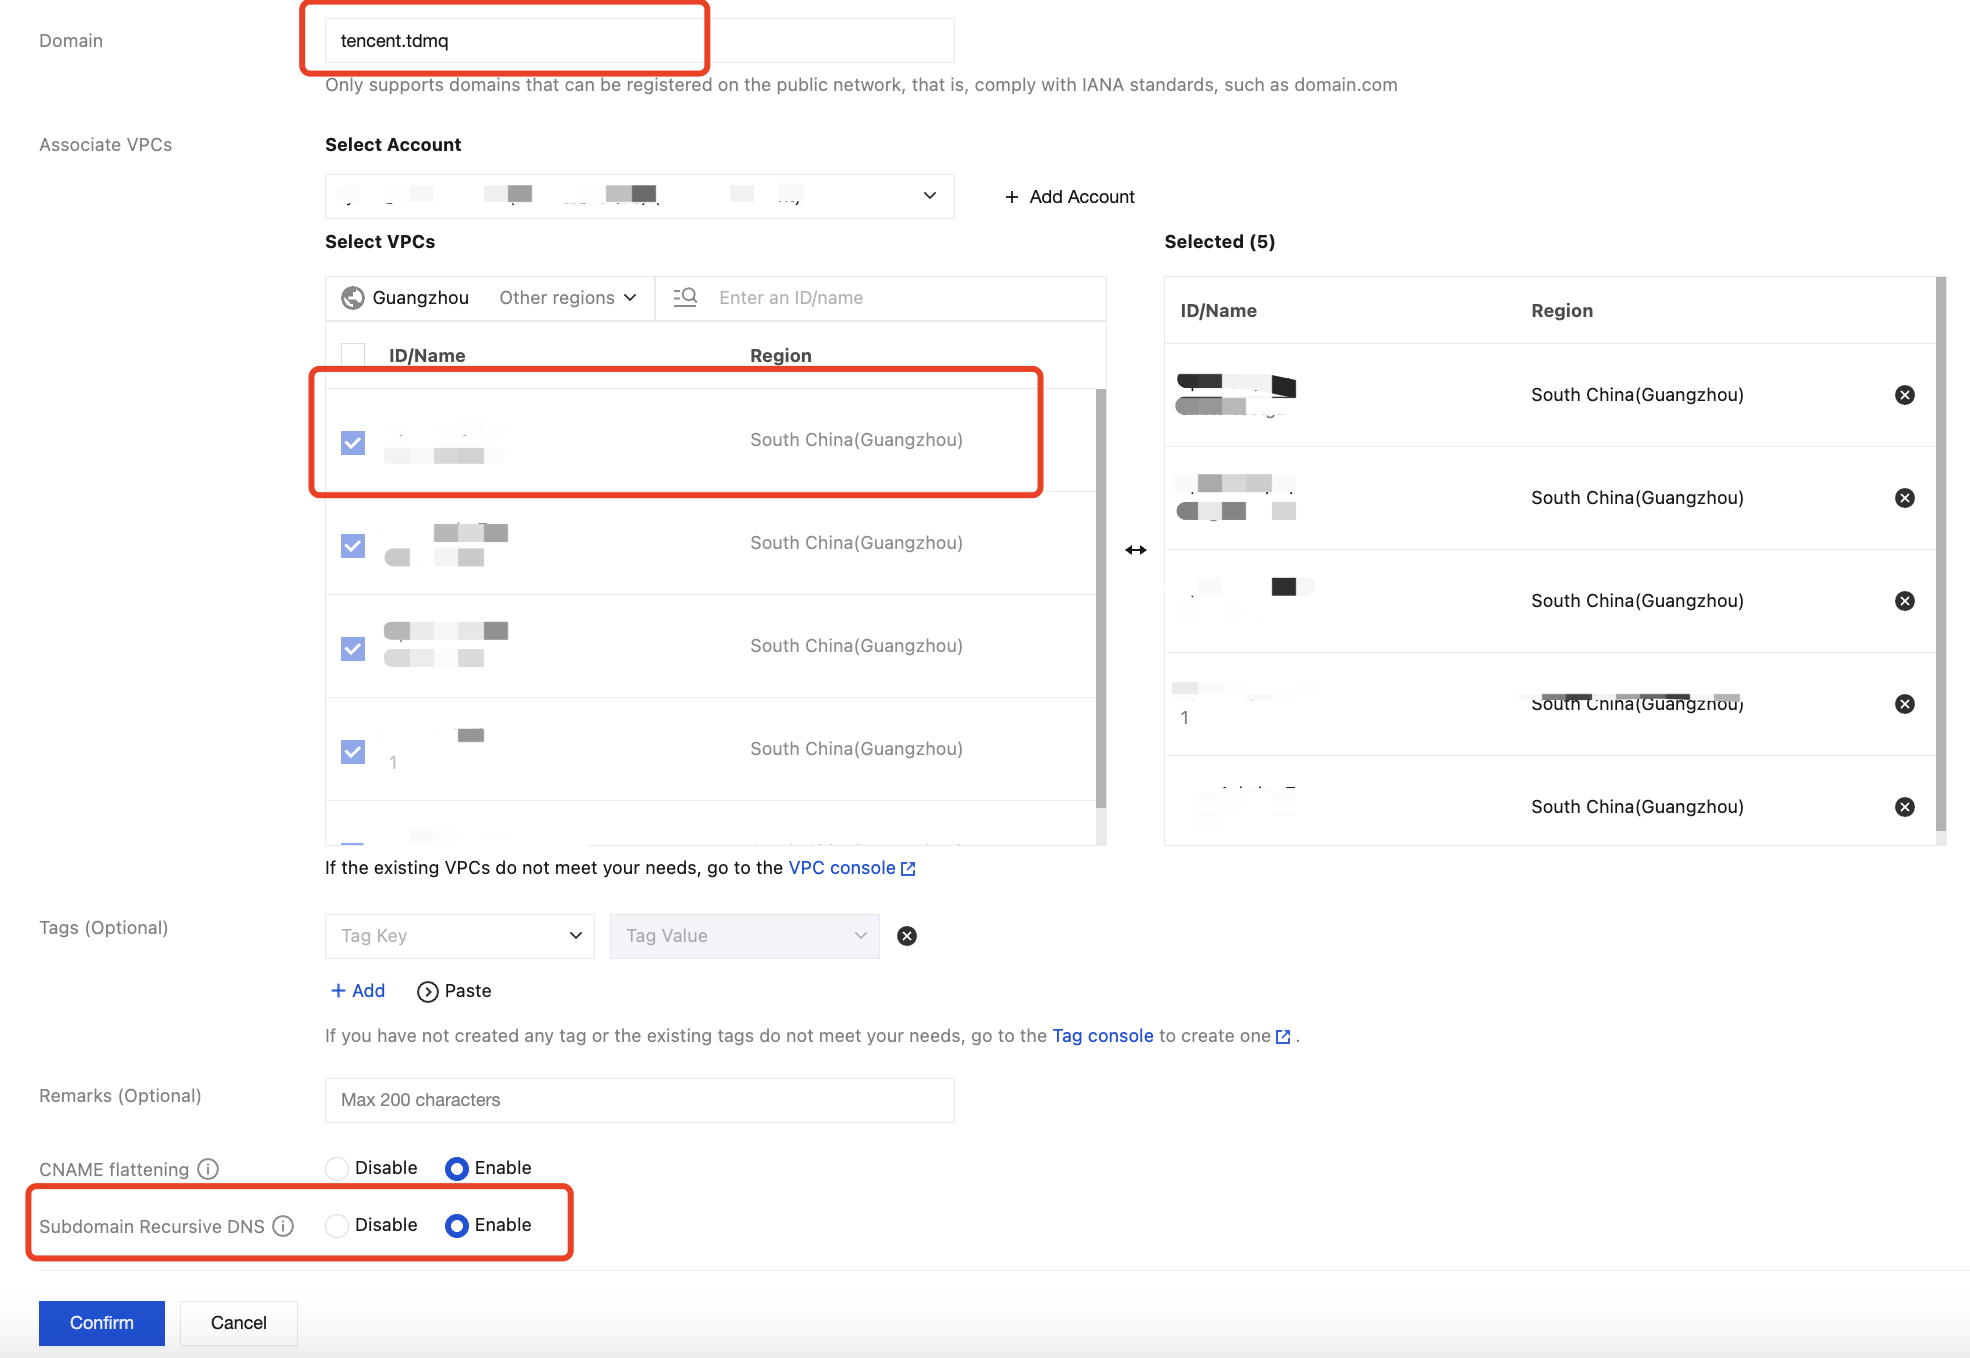1970x1358 pixels.
Task: Delete the tag row with X icon
Action: [906, 936]
